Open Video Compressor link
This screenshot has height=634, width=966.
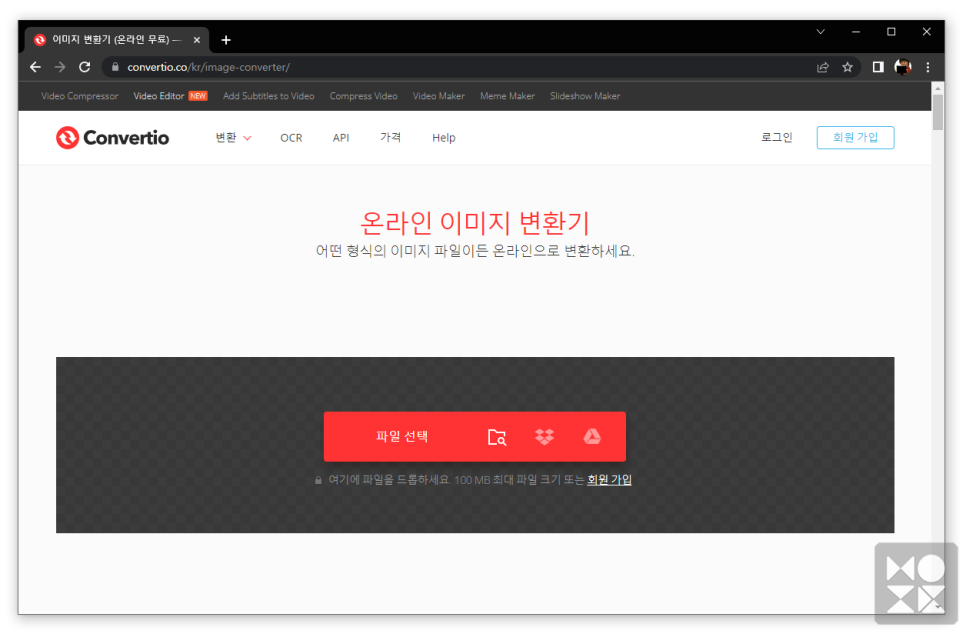pyautogui.click(x=79, y=96)
